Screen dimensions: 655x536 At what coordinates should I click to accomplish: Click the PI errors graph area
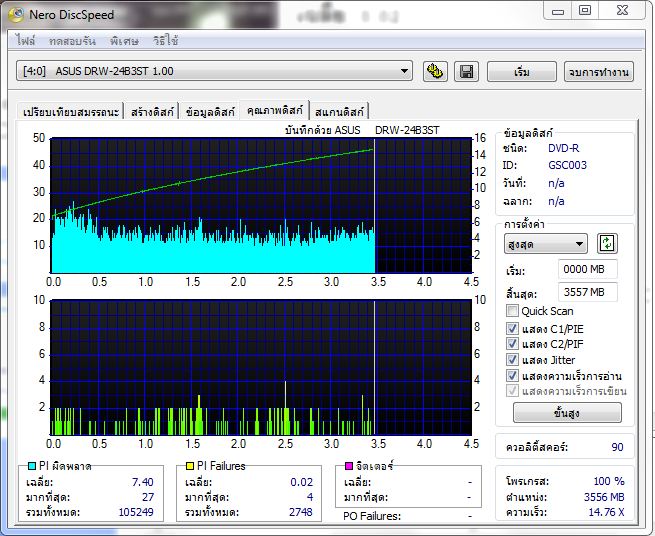coord(261,206)
